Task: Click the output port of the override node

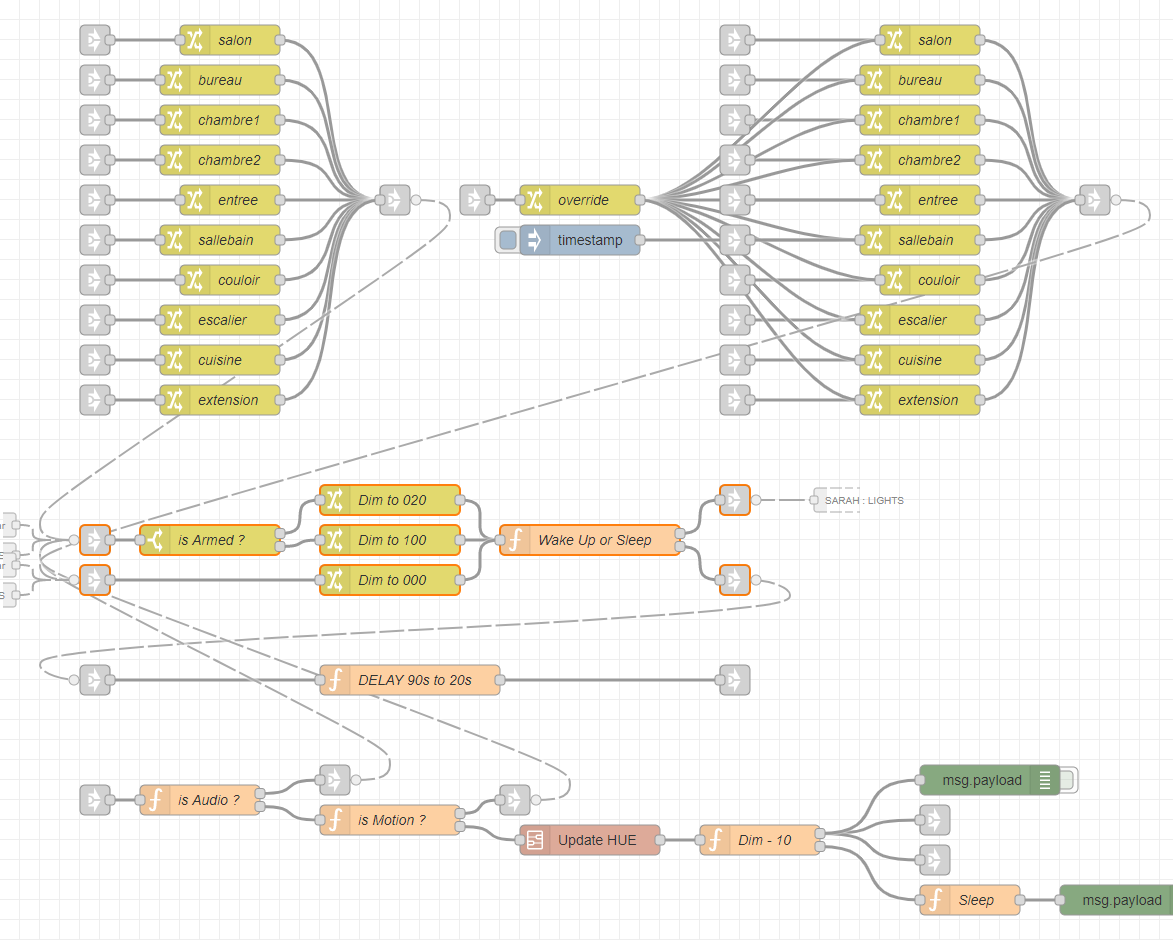Action: tap(640, 200)
